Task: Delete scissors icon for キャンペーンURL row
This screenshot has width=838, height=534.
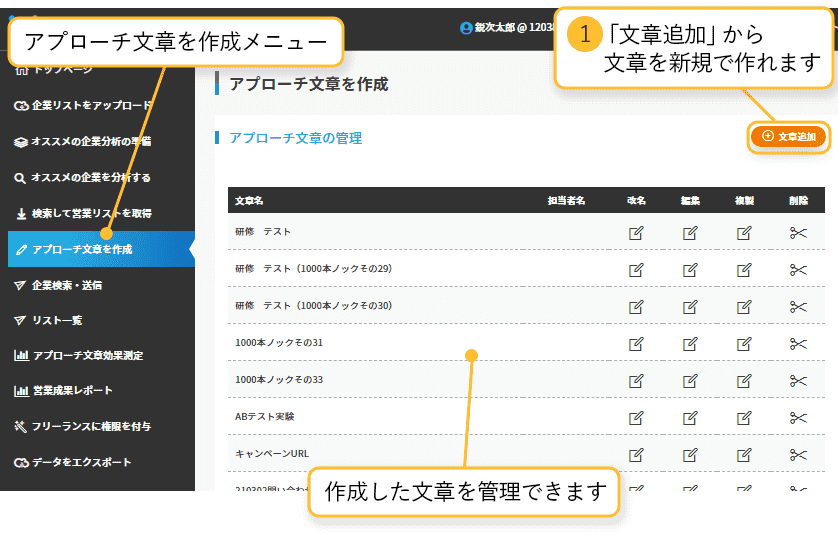Action: (x=798, y=455)
